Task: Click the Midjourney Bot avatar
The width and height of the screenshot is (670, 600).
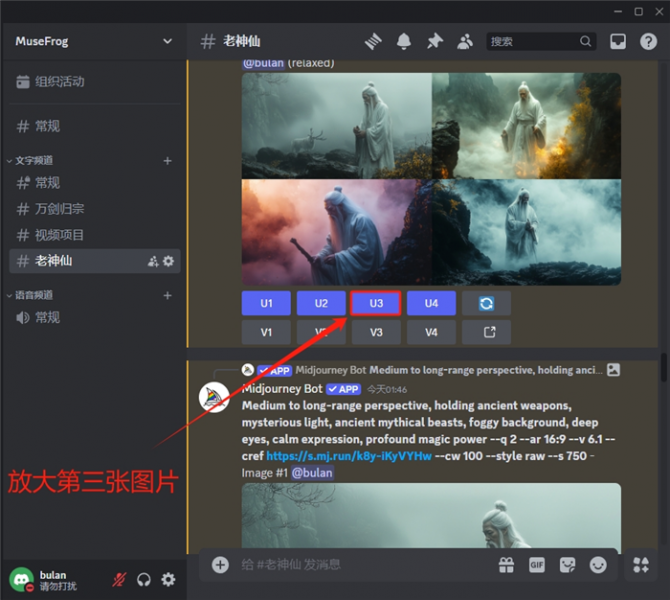Action: click(214, 397)
